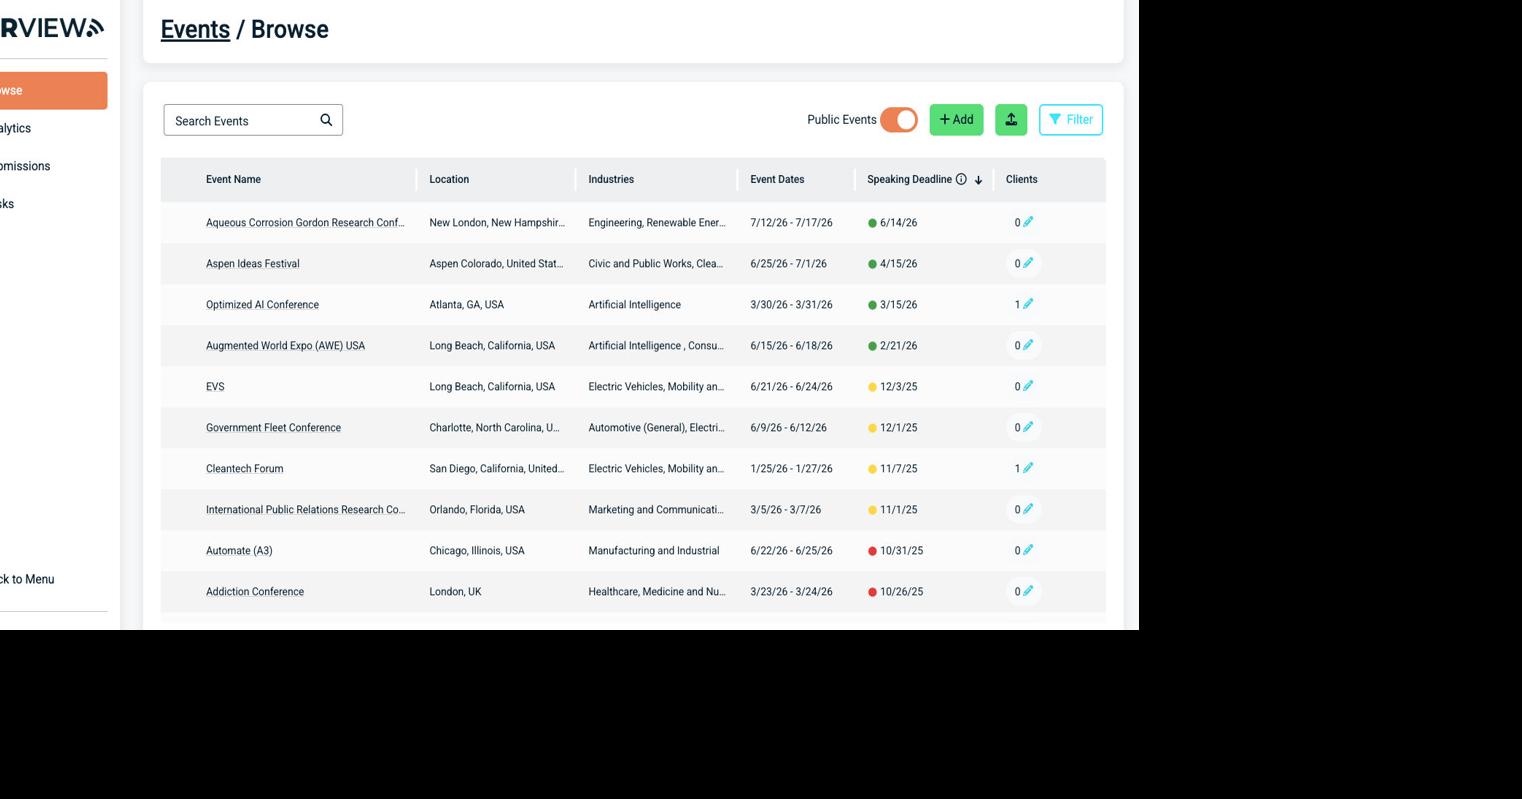The image size is (1522, 799).
Task: Sort by the Event Name column header
Action: click(x=233, y=180)
